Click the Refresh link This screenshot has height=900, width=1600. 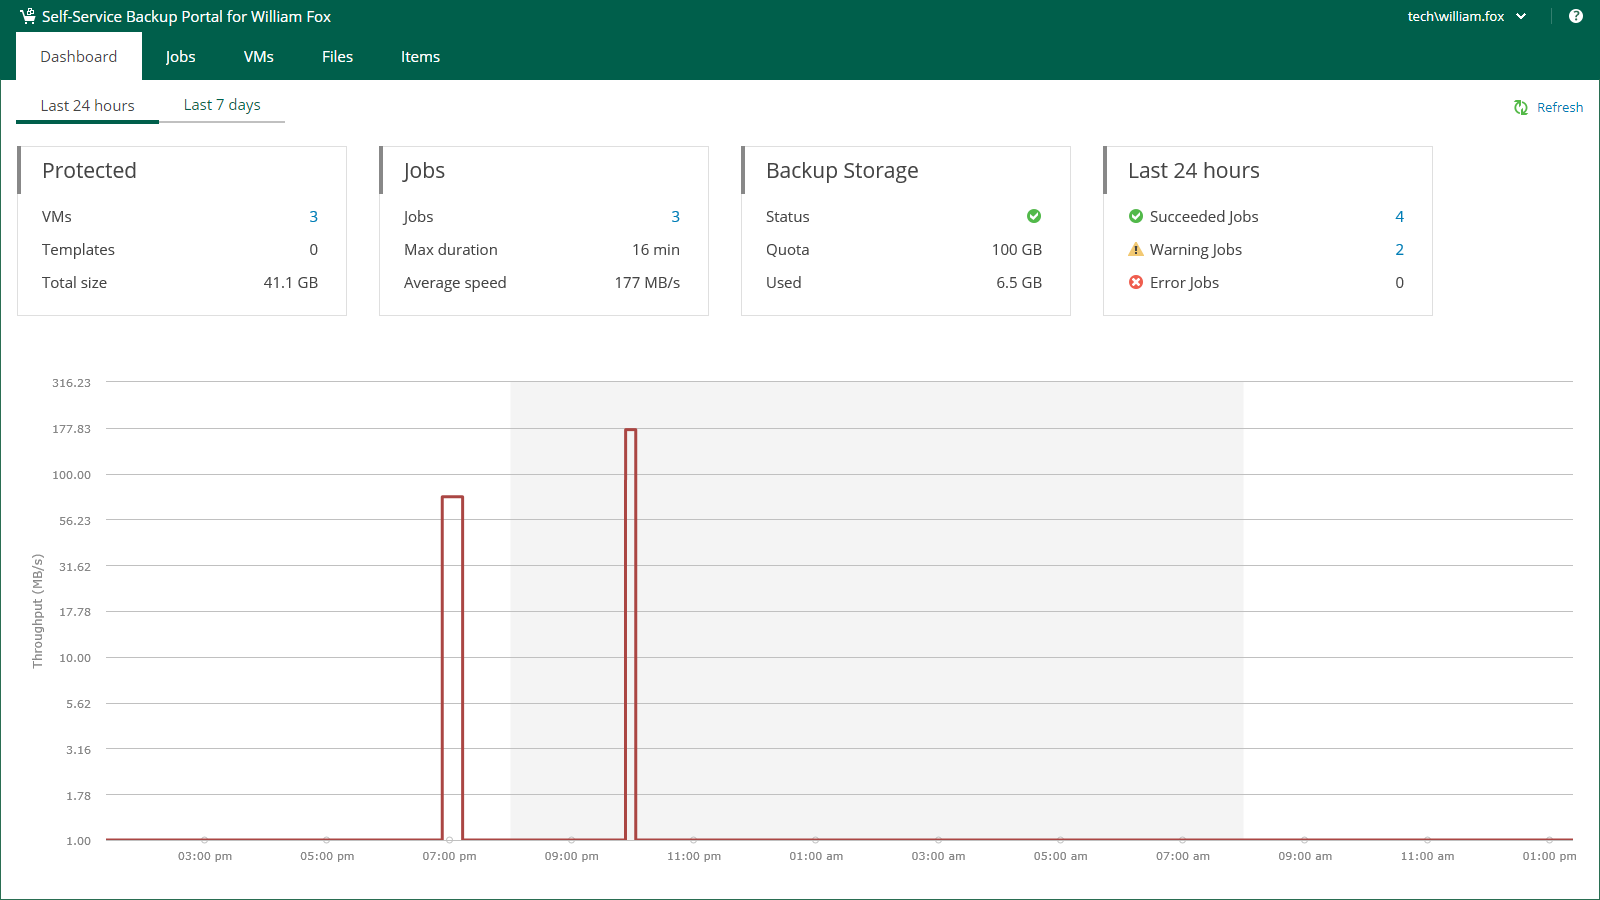(x=1559, y=107)
